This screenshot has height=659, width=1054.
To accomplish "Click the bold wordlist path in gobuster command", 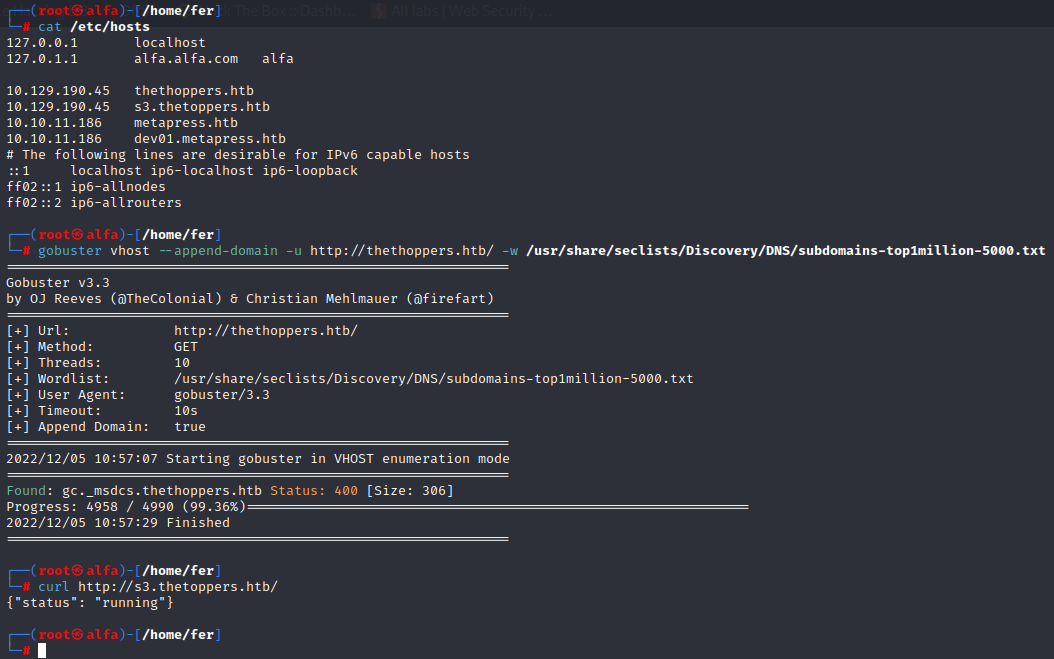I will pyautogui.click(x=786, y=251).
